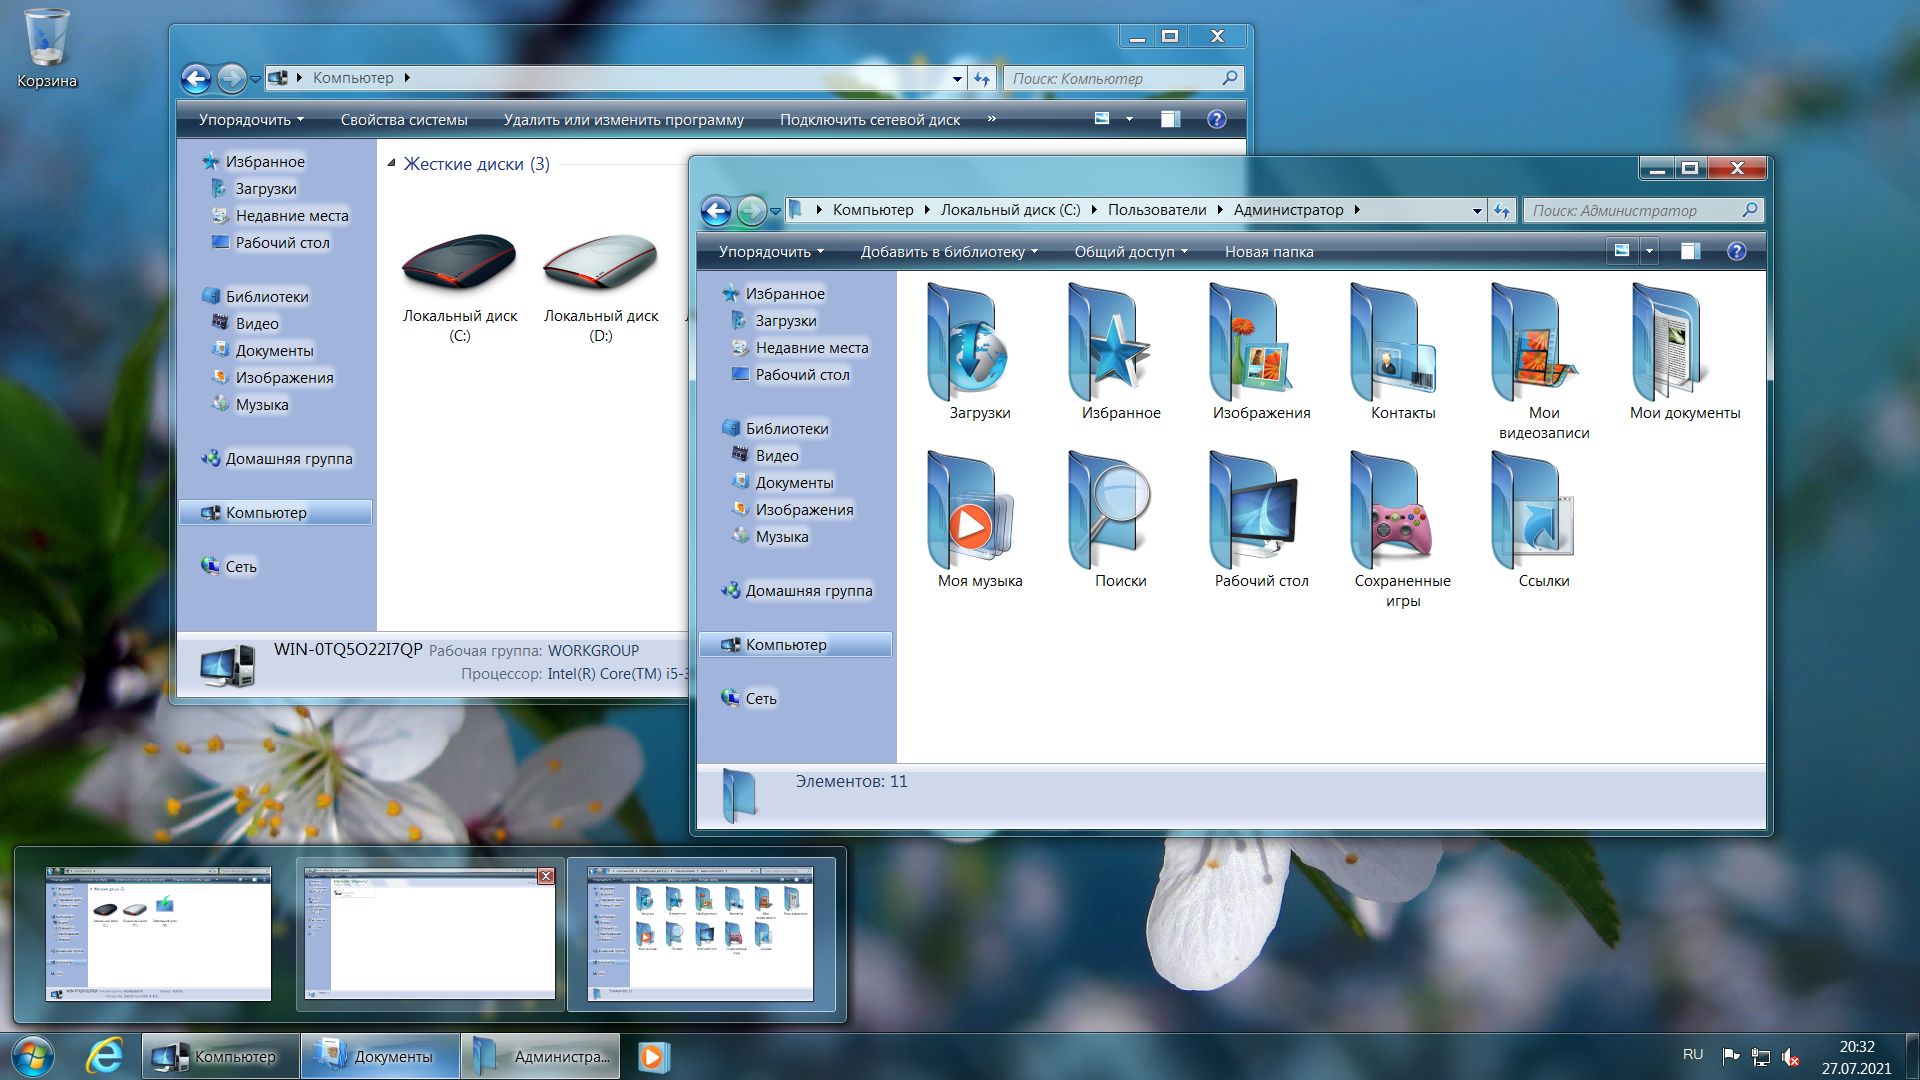
Task: Click Internet Explorer icon on taskbar
Action: (104, 1056)
